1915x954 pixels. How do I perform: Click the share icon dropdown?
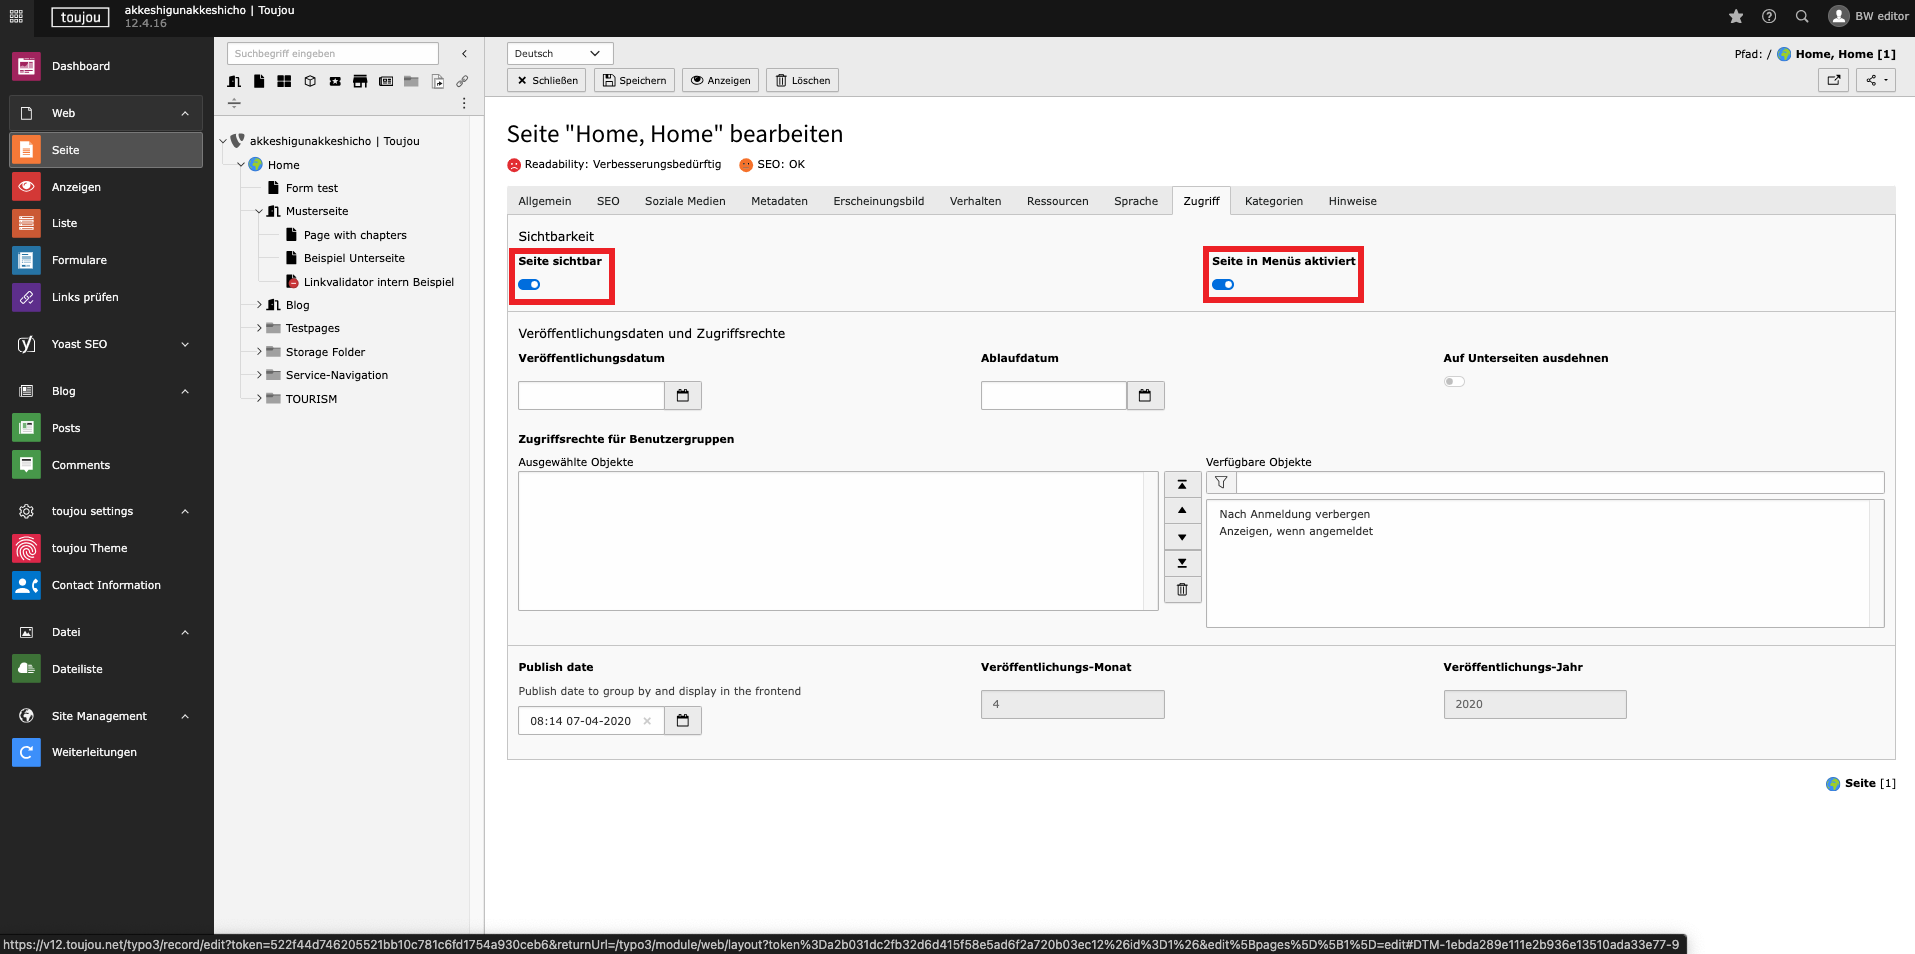pyautogui.click(x=1875, y=80)
